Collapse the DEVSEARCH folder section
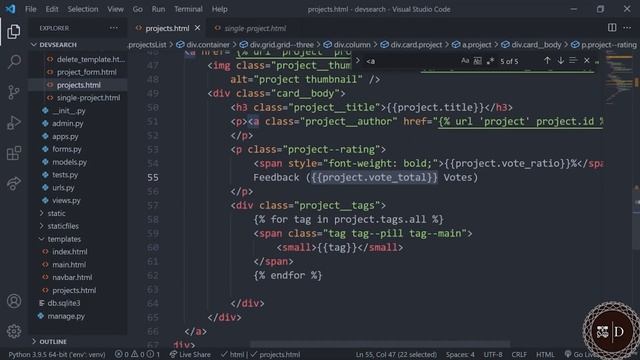This screenshot has width=640, height=360. click(58, 44)
